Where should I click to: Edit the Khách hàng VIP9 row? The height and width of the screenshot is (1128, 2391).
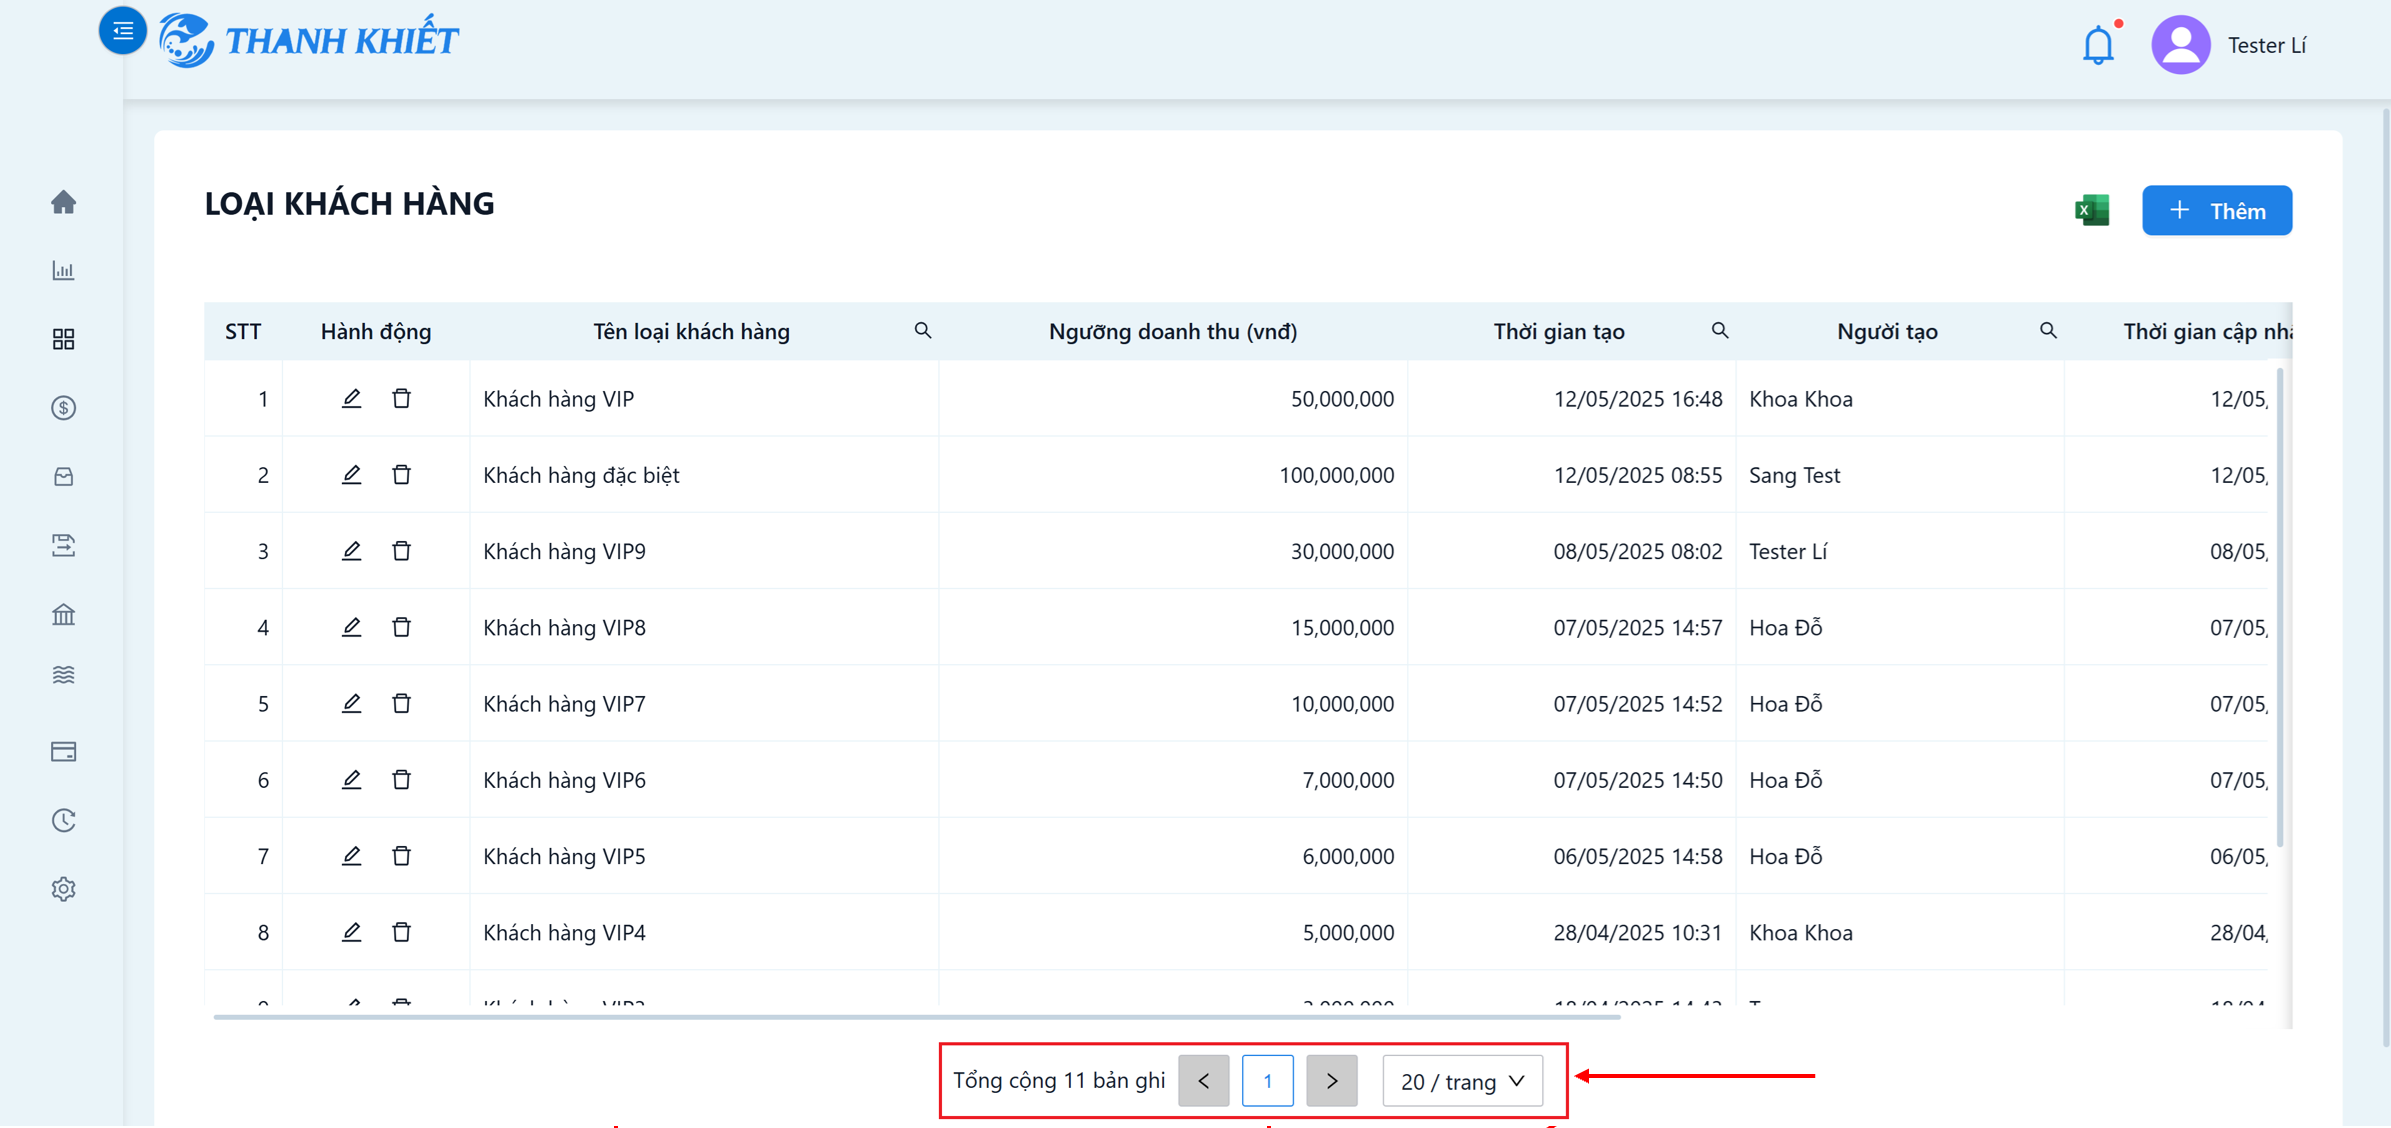pos(351,550)
